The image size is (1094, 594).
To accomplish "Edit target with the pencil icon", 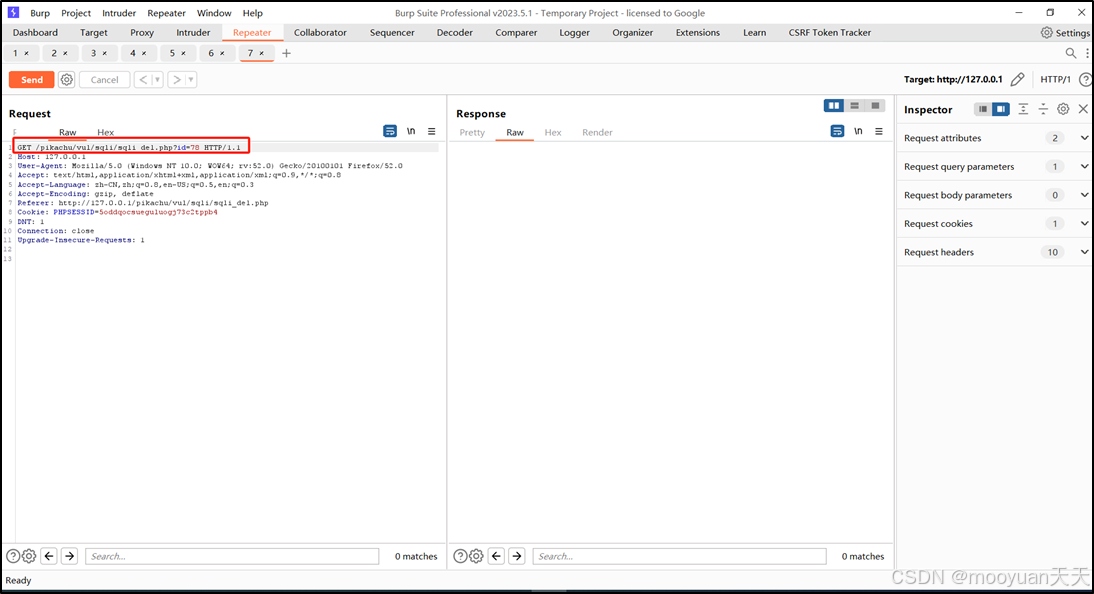I will pos(1017,80).
